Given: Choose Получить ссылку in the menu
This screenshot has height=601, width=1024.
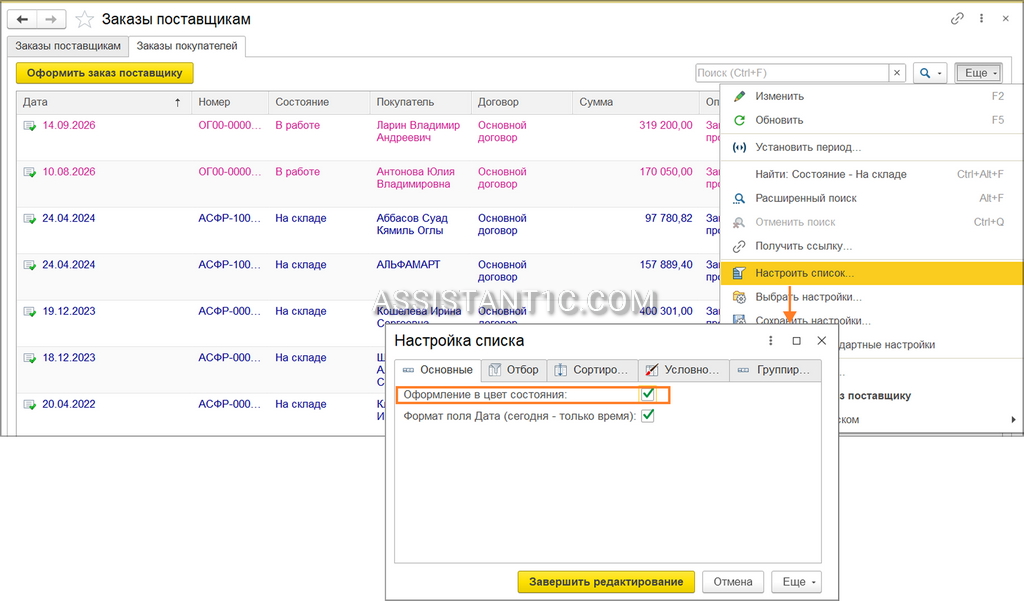Looking at the screenshot, I should pos(872,246).
